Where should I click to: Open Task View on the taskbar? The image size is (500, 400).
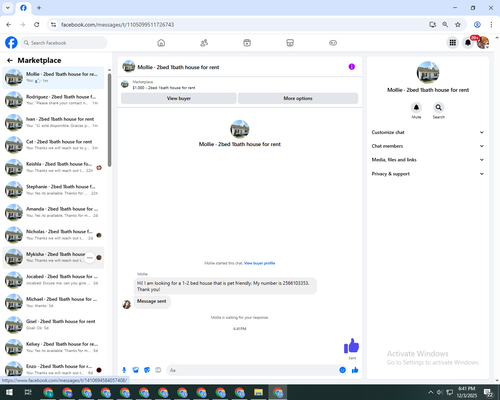click(28, 392)
